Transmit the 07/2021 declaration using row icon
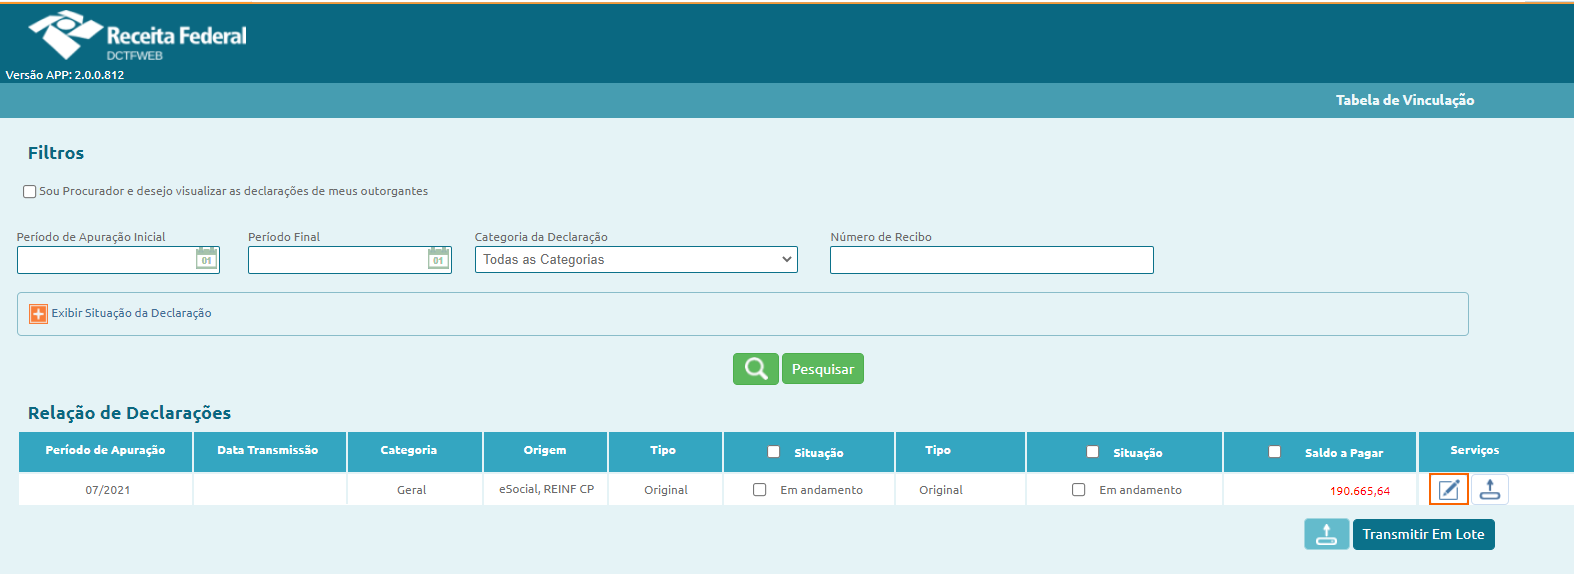 tap(1490, 489)
